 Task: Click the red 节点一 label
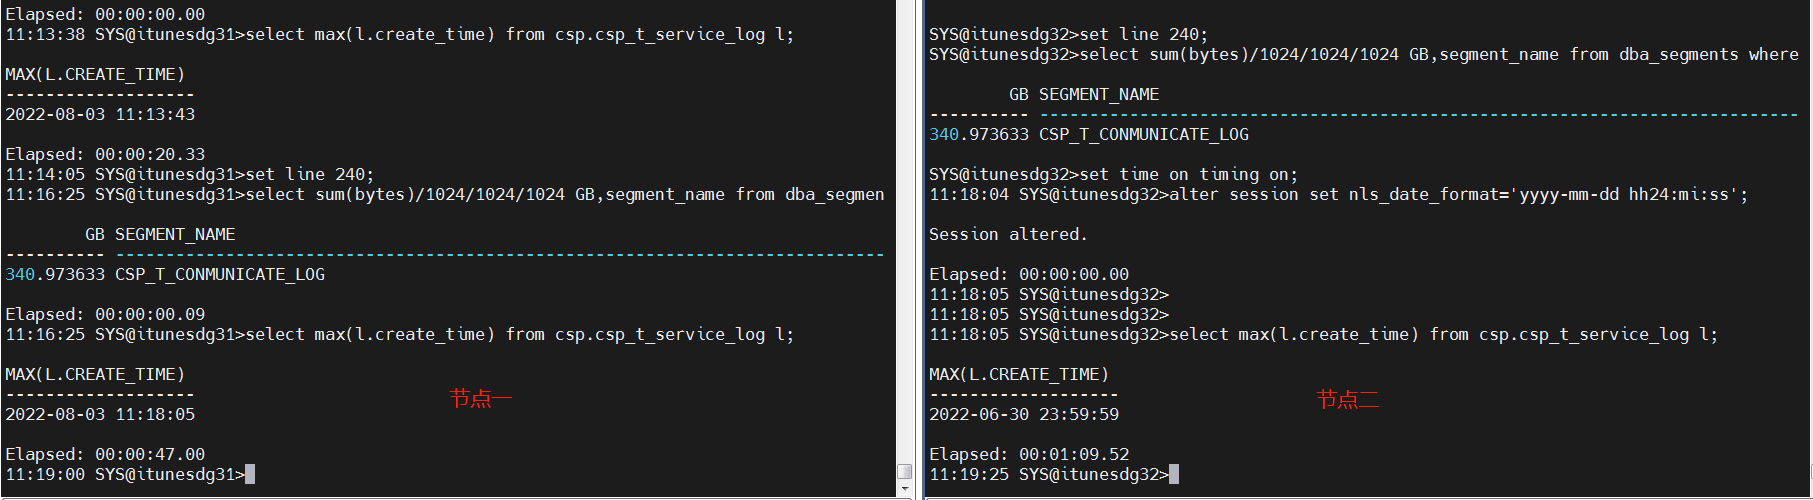point(480,398)
